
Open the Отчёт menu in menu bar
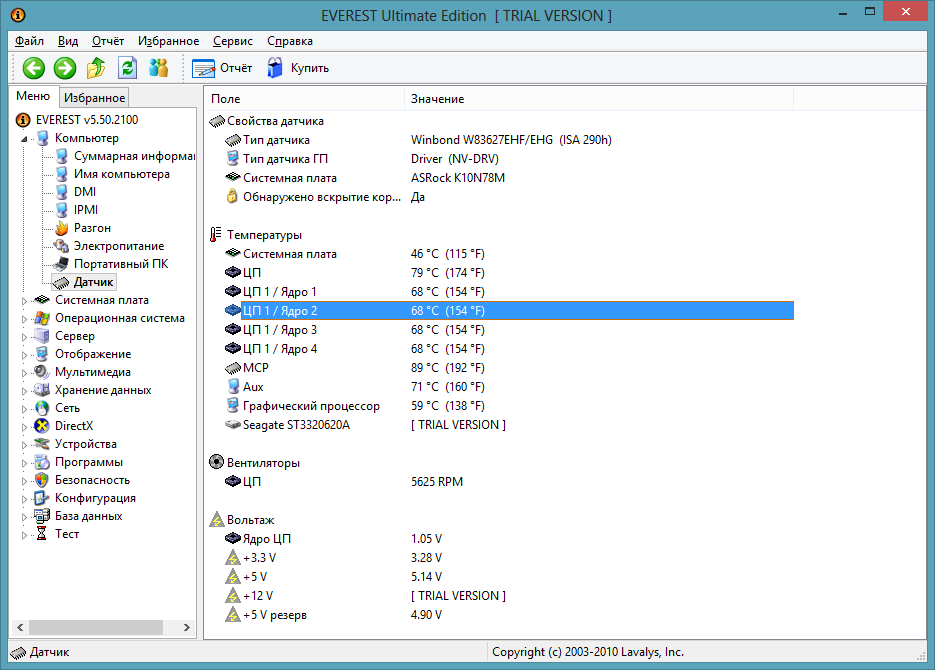[108, 41]
